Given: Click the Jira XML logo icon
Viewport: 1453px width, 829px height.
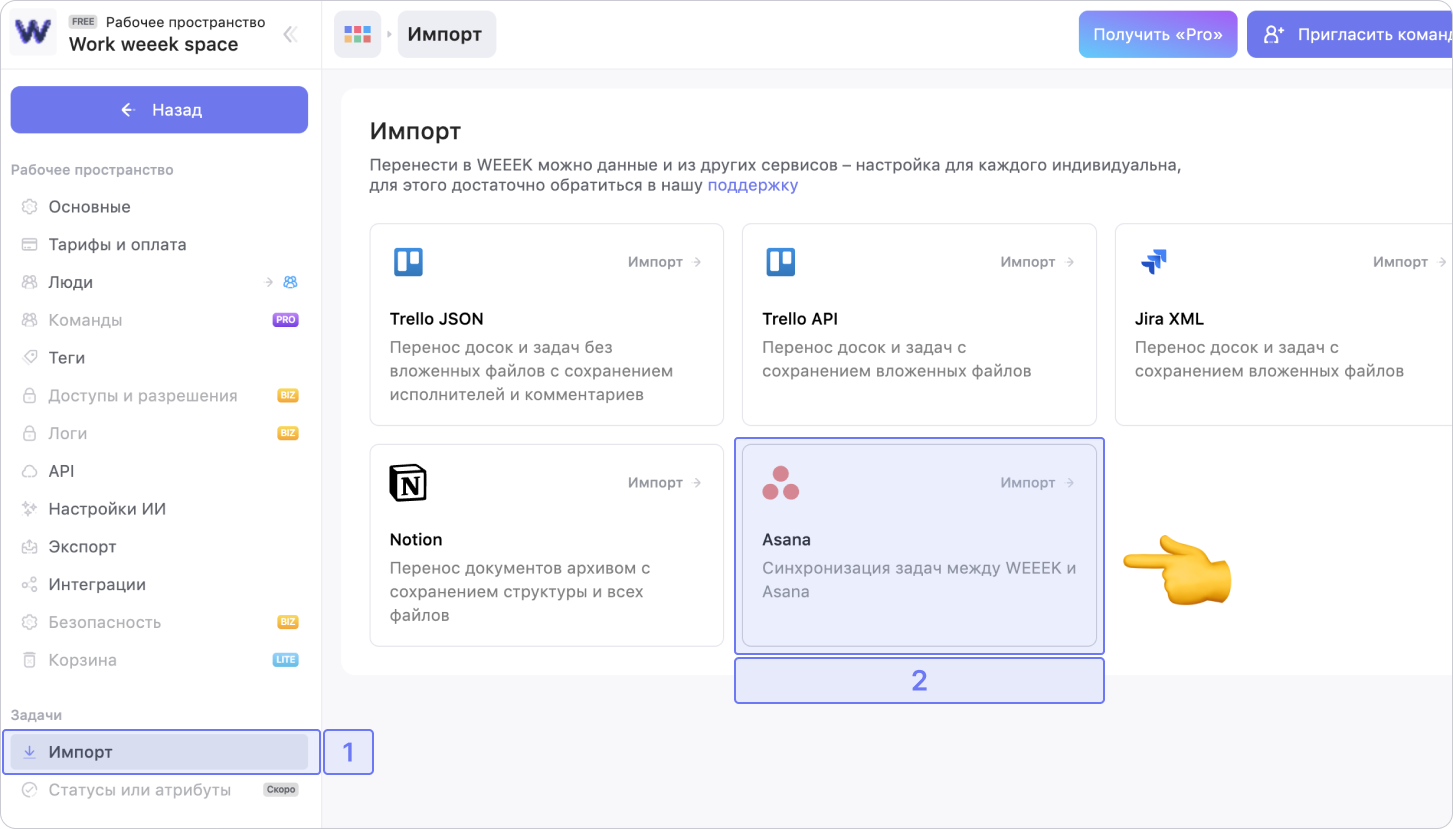Looking at the screenshot, I should coord(1153,262).
